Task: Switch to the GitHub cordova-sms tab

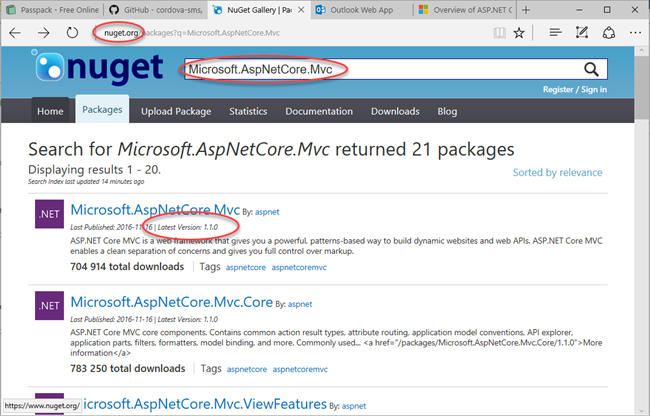Action: pos(156,10)
